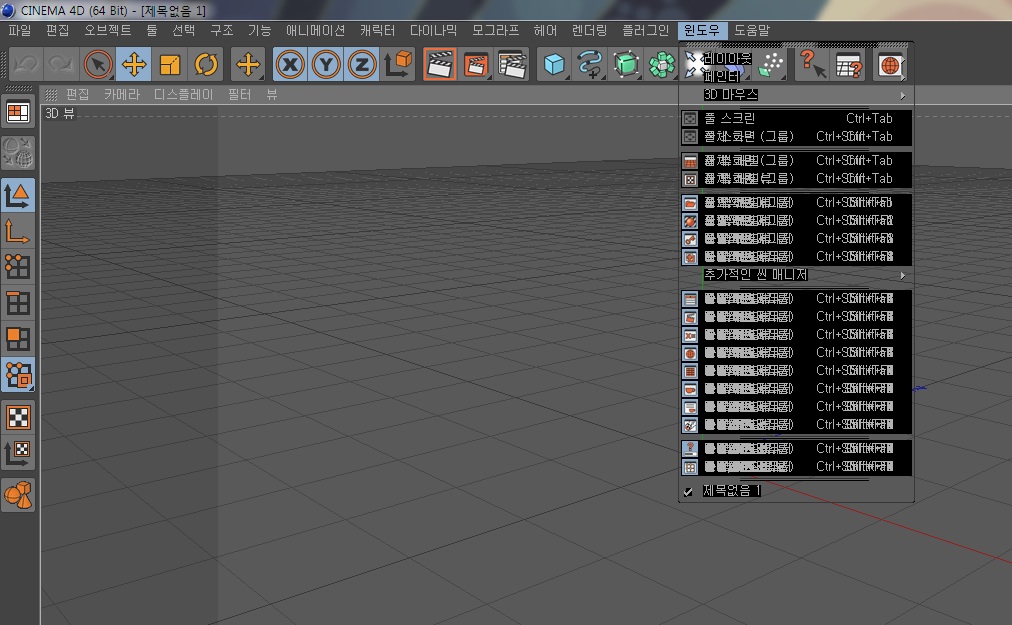Viewport: 1012px width, 625px height.
Task: Open the 모그라프 menu
Action: pos(495,30)
